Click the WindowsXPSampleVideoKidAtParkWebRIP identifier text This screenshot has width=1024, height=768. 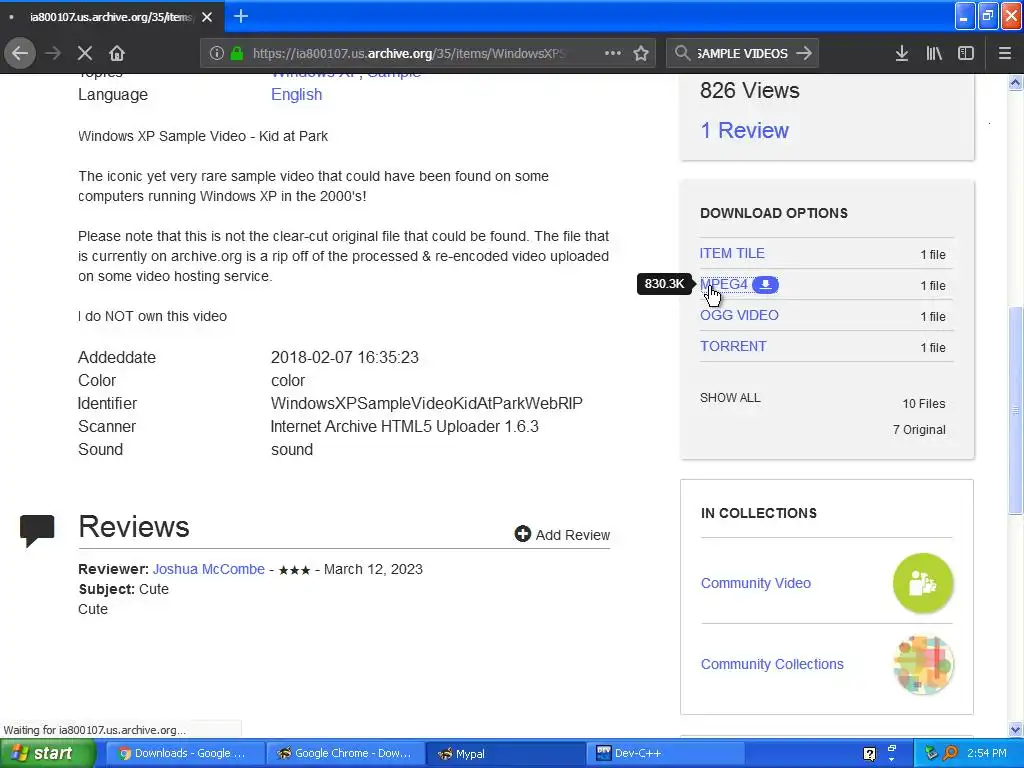[x=426, y=404]
